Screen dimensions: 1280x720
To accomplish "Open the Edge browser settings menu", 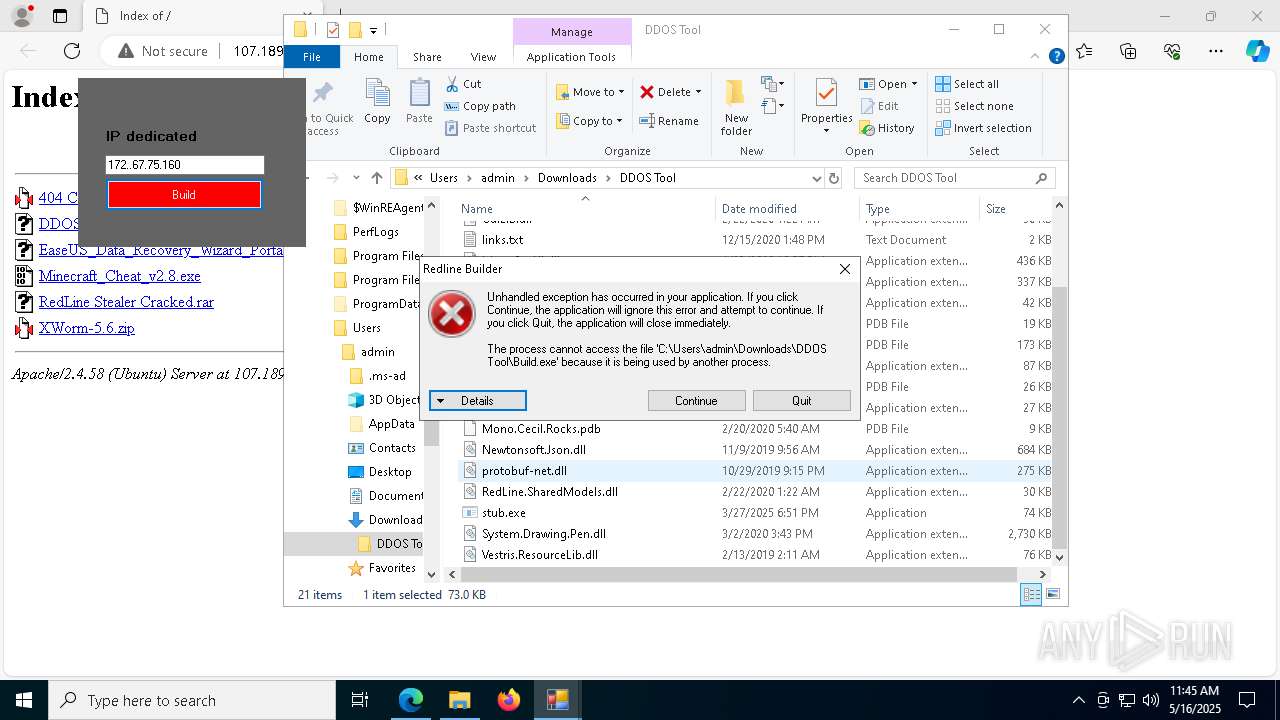I will 1216,51.
